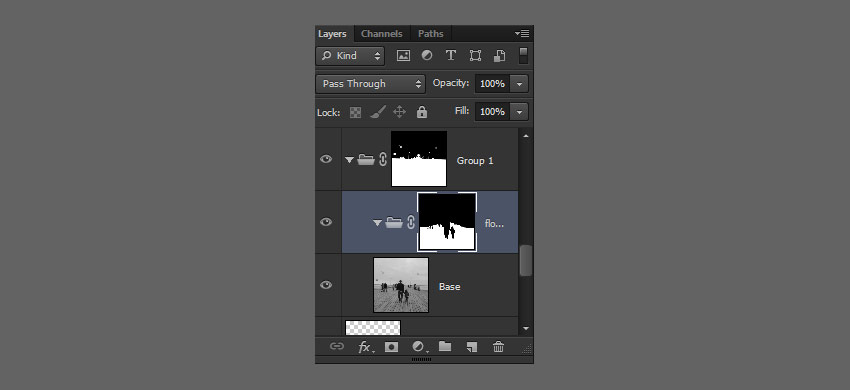Select the Base layer name
Image resolution: width=850 pixels, height=390 pixels.
pos(449,286)
